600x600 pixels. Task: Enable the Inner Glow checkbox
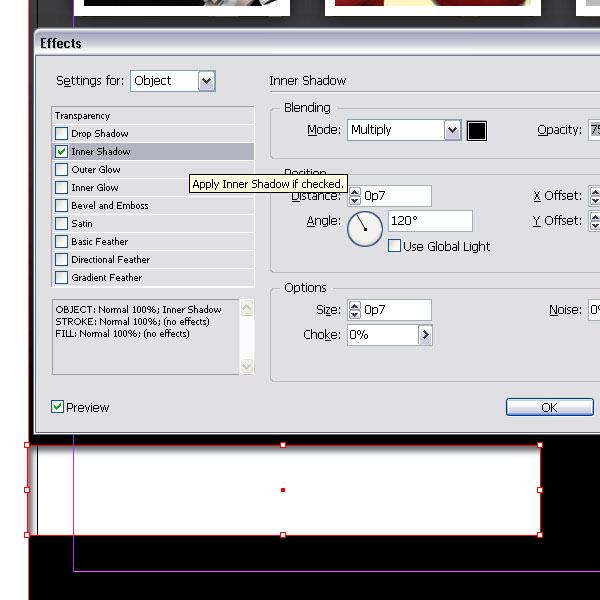click(x=61, y=188)
